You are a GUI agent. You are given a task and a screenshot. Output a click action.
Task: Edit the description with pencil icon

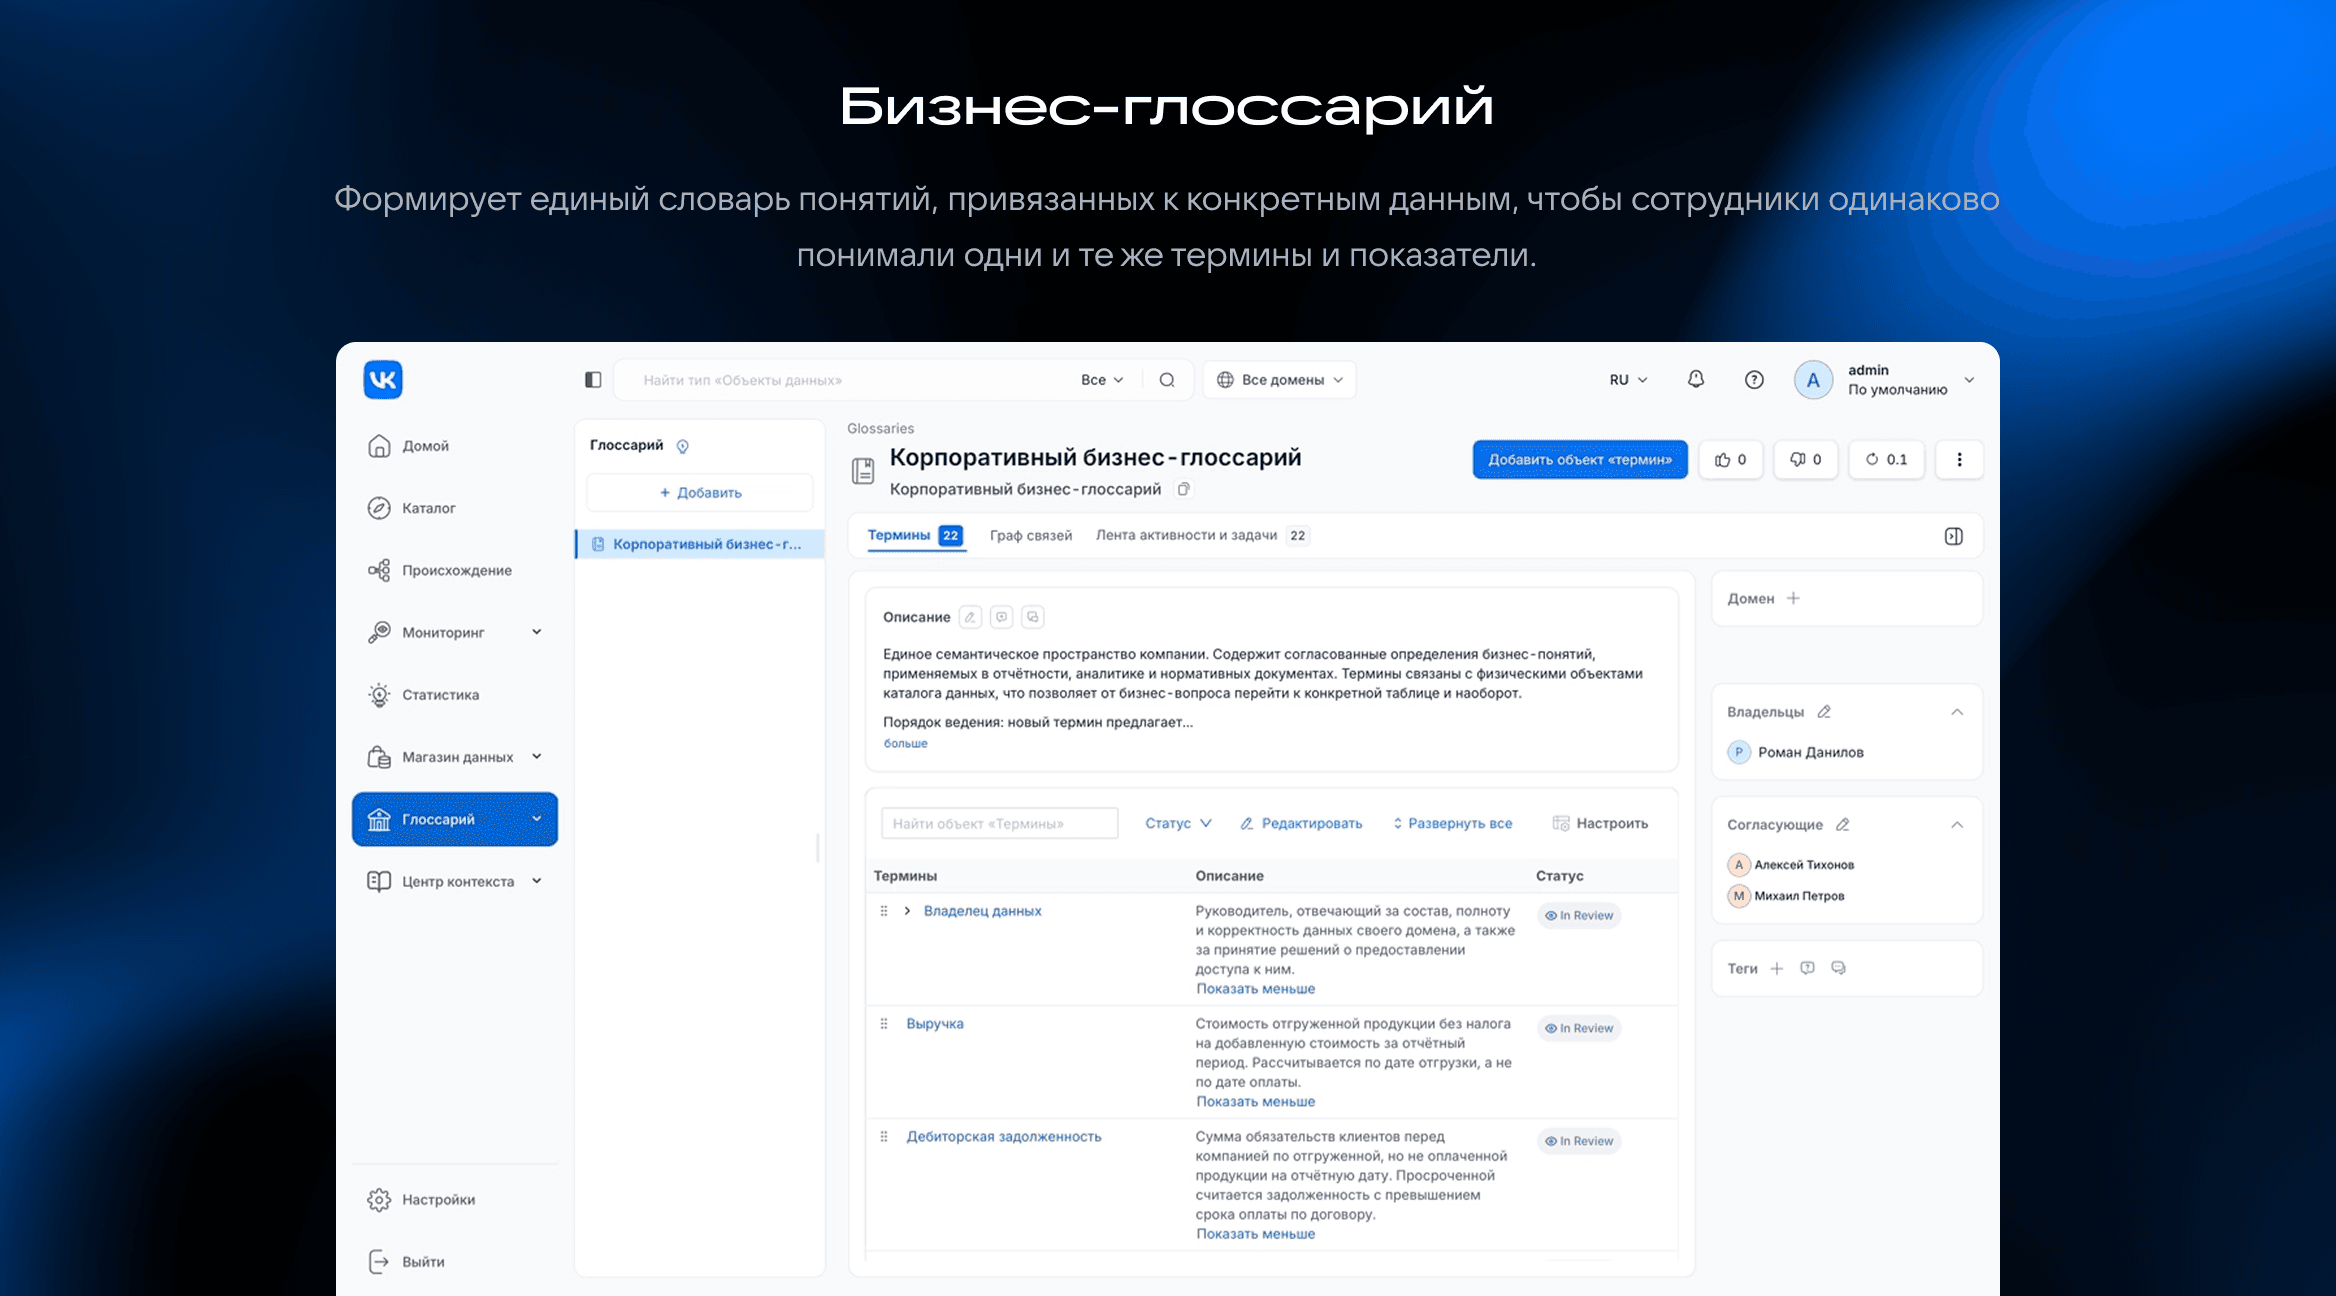(970, 617)
